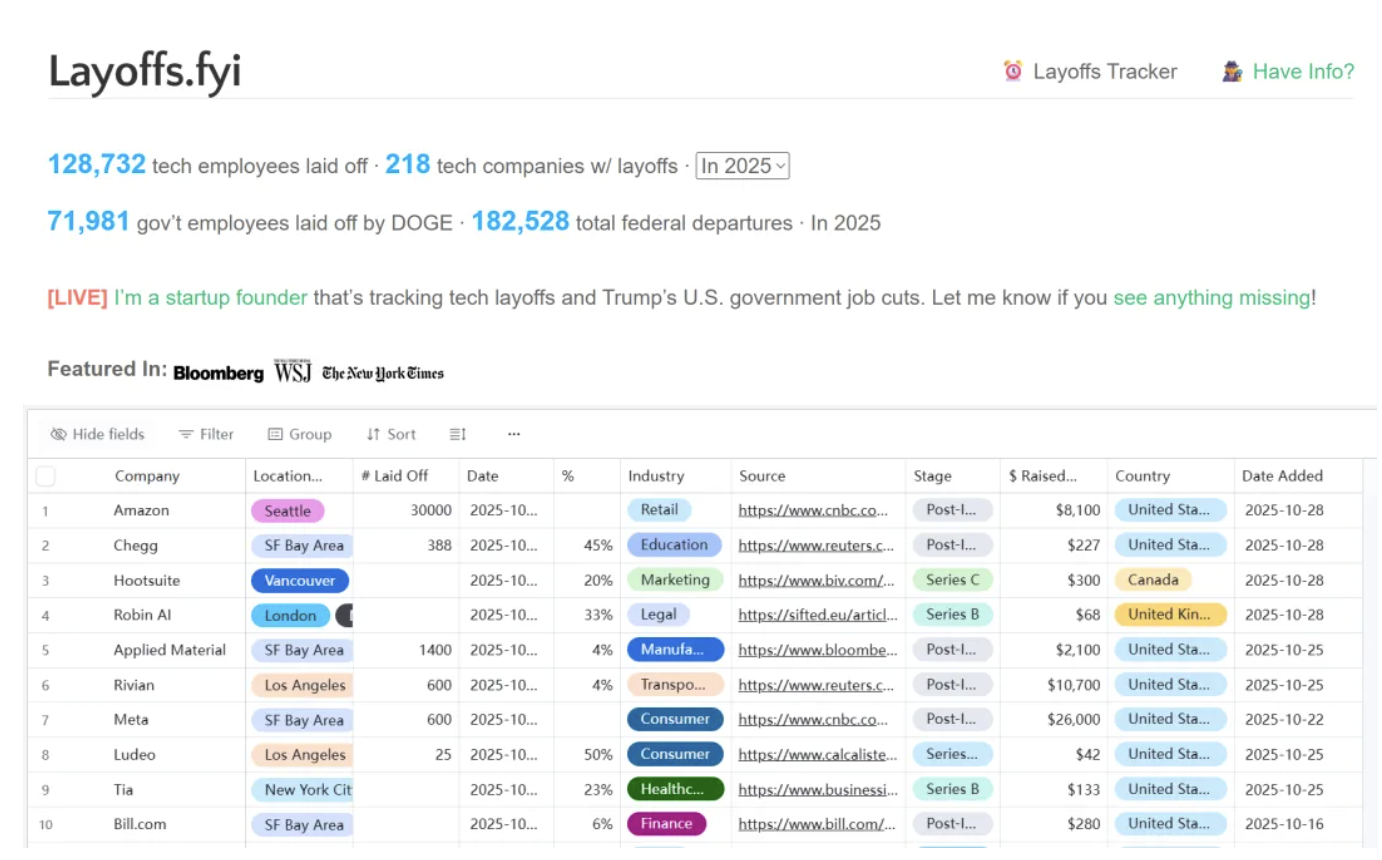Click the purple Seattle location tag
This screenshot has height=860, width=1382.
pos(287,511)
